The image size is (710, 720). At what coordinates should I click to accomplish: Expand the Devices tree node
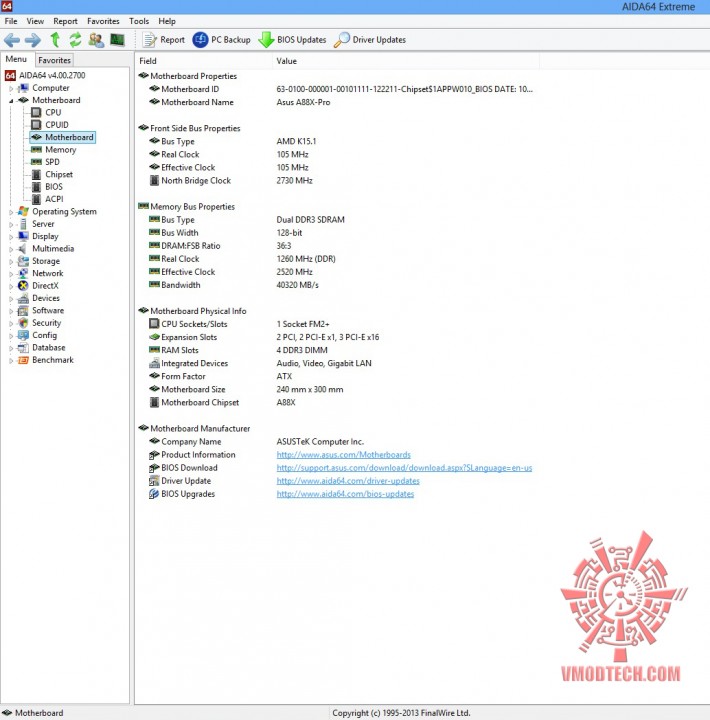(x=11, y=298)
